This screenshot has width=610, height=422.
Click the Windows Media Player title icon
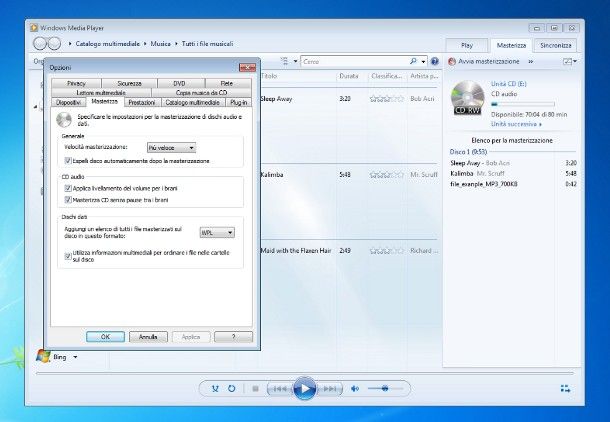pos(34,28)
